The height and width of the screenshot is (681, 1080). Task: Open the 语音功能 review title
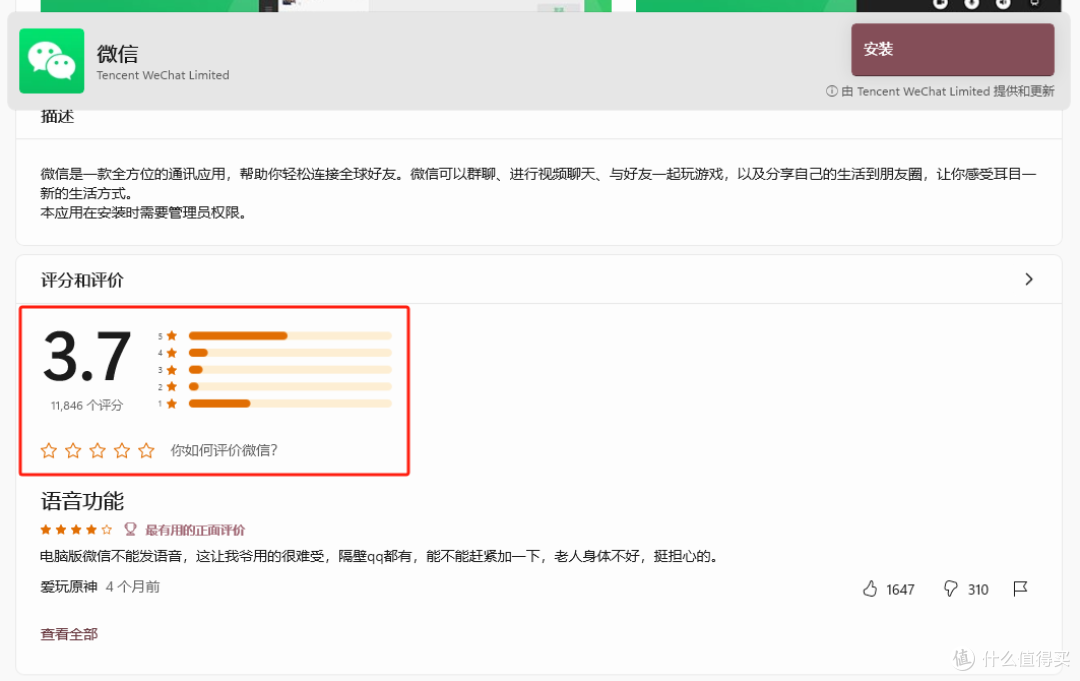click(82, 501)
